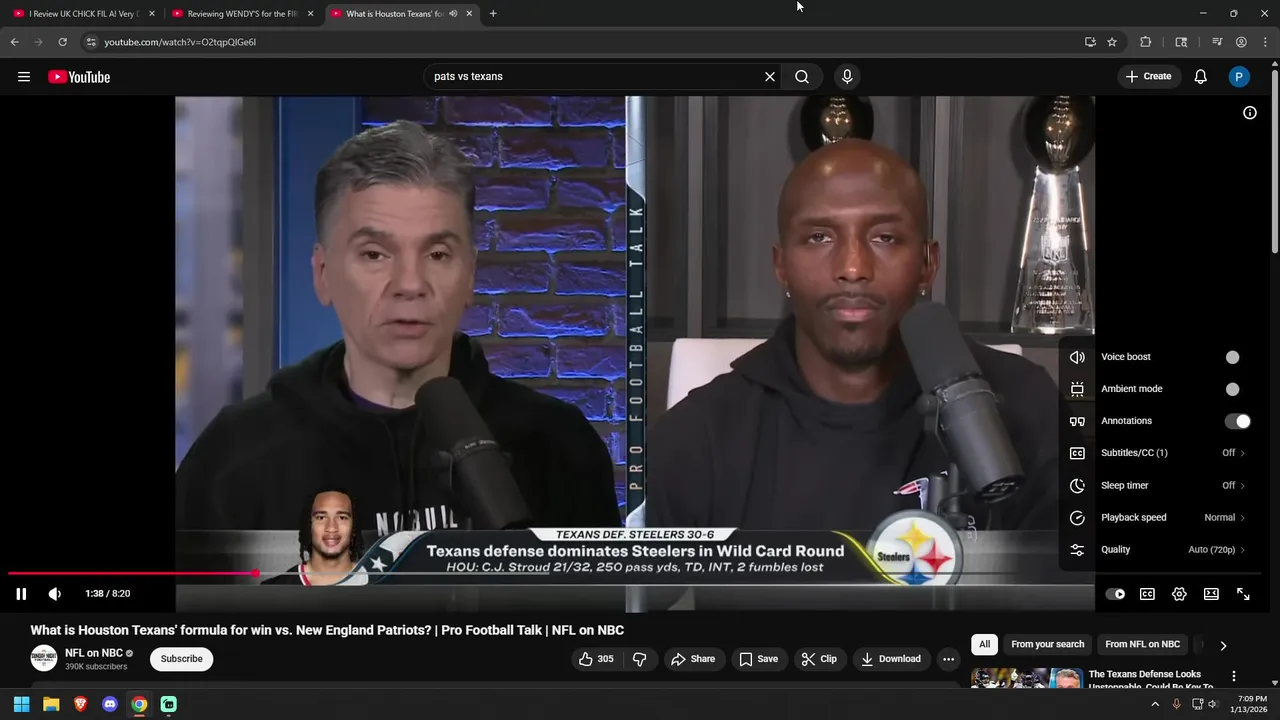Open File Explorer from taskbar

[51, 704]
